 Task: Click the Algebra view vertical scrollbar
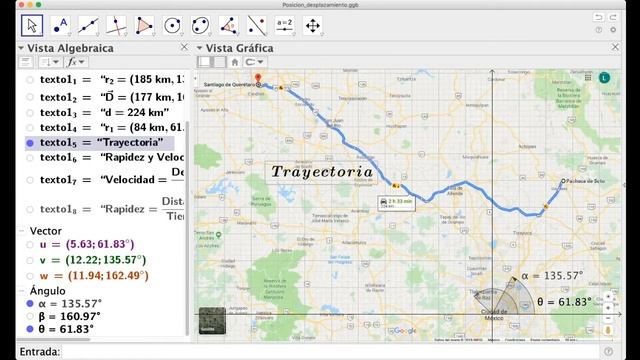(187, 229)
